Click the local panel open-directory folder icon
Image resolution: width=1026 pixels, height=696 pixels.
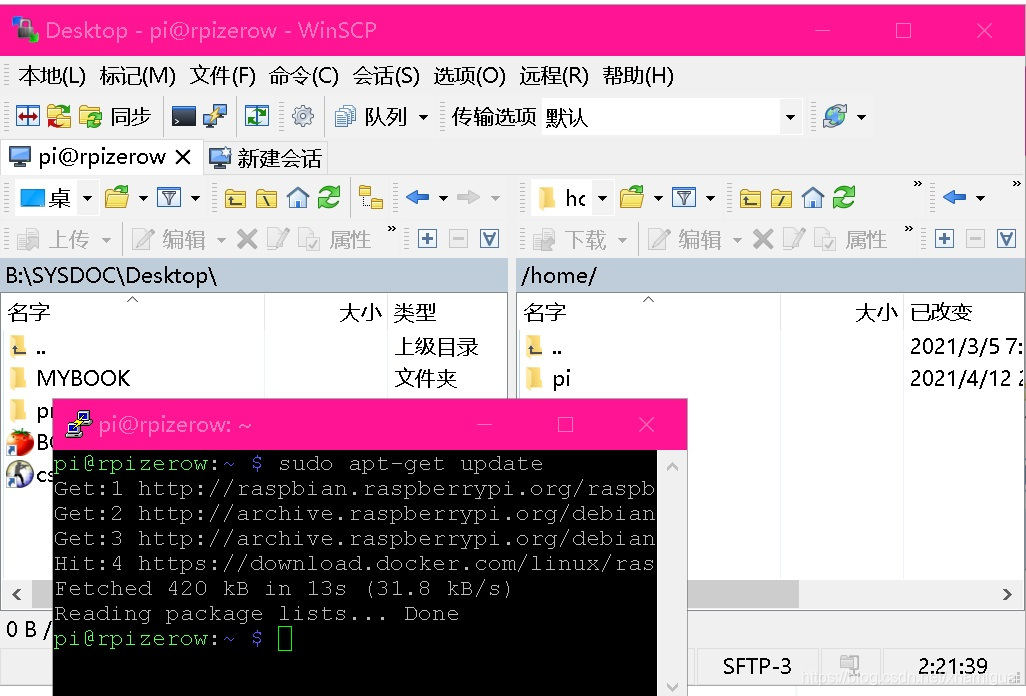[x=117, y=197]
